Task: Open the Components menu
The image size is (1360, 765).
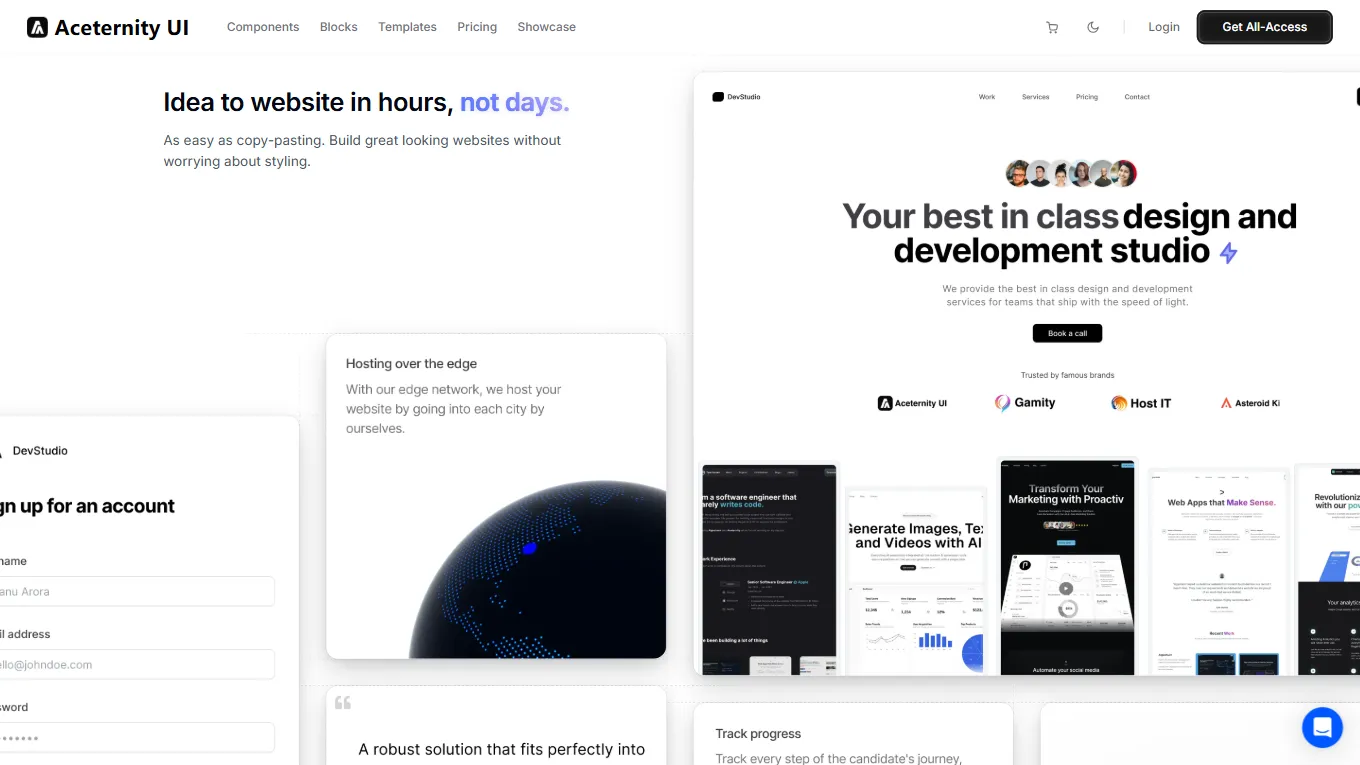Action: tap(263, 27)
